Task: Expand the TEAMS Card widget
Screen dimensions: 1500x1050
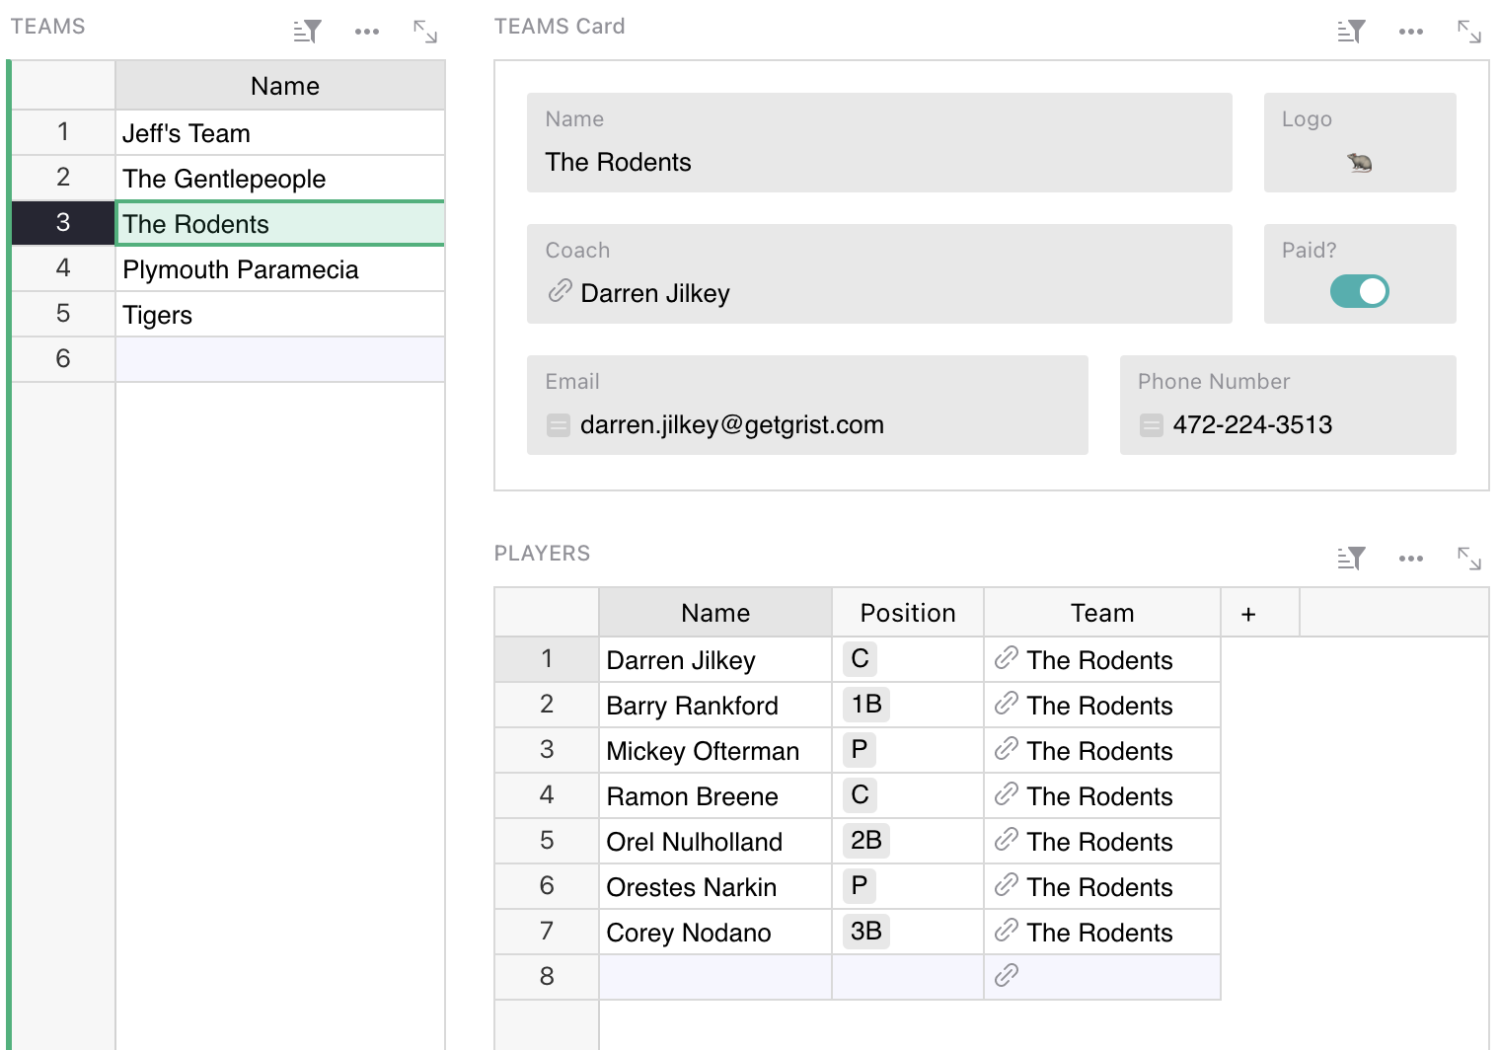Action: (1469, 32)
